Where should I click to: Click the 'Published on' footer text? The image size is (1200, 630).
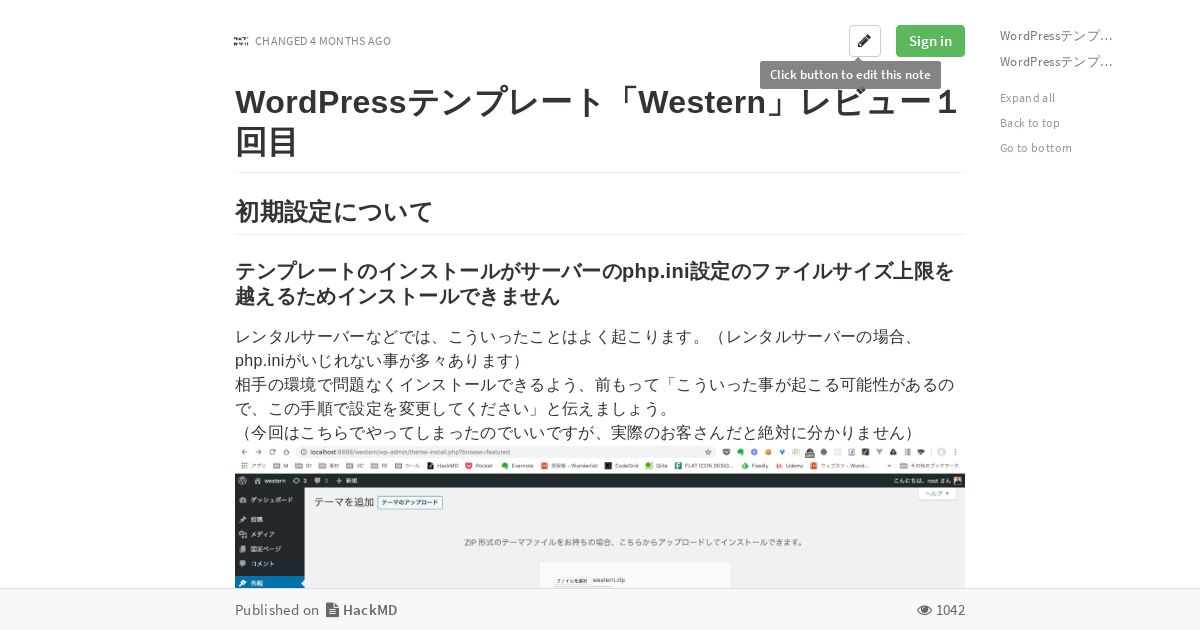277,610
